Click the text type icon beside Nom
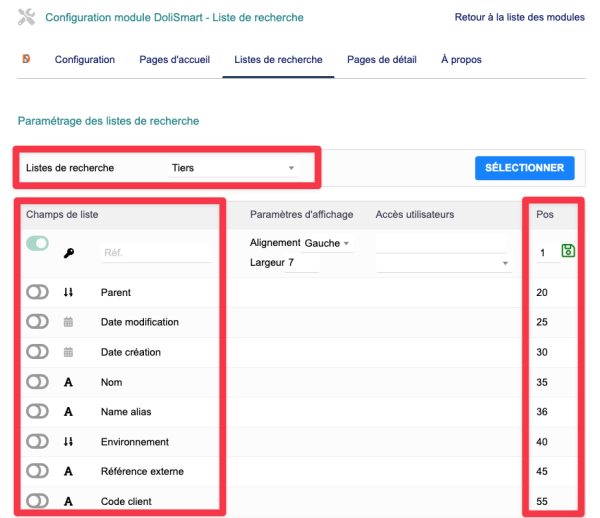This screenshot has width=600, height=518. (69, 382)
